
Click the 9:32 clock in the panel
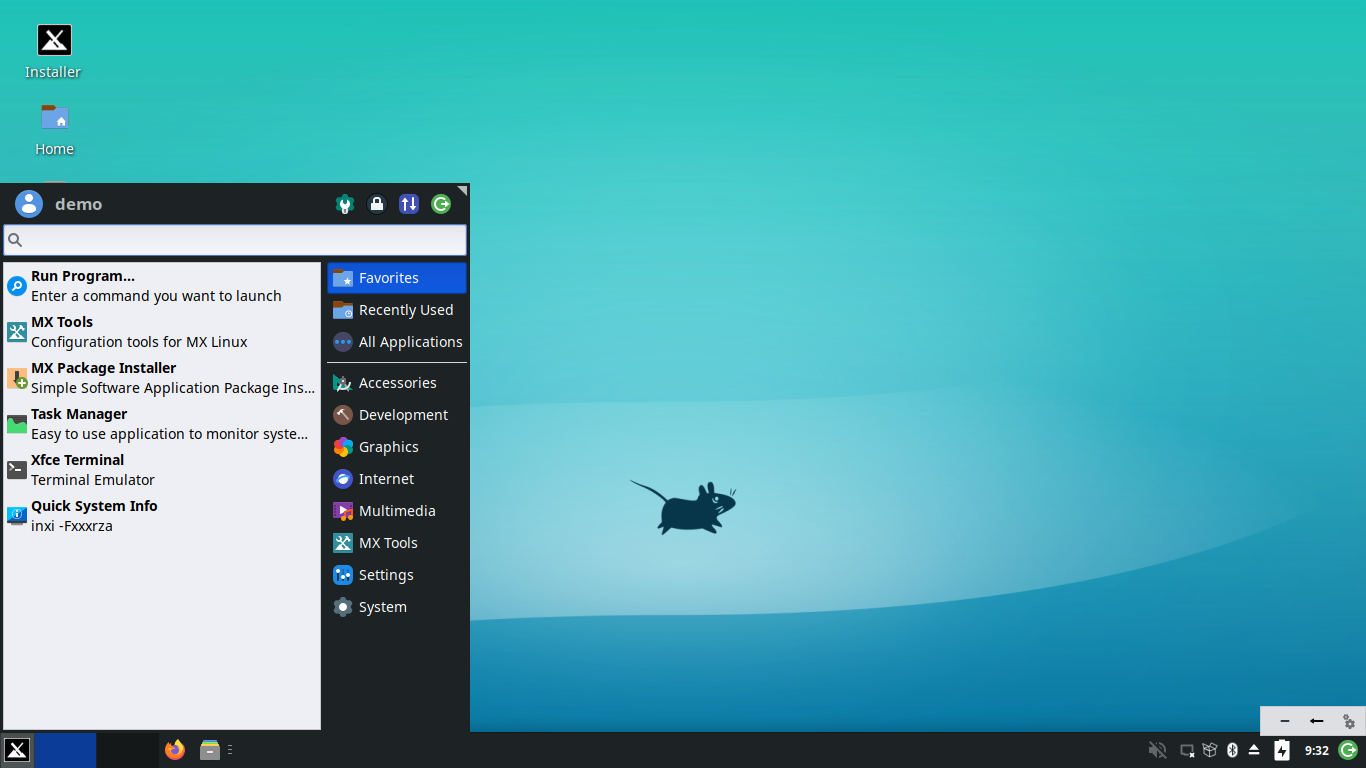[x=1317, y=750]
